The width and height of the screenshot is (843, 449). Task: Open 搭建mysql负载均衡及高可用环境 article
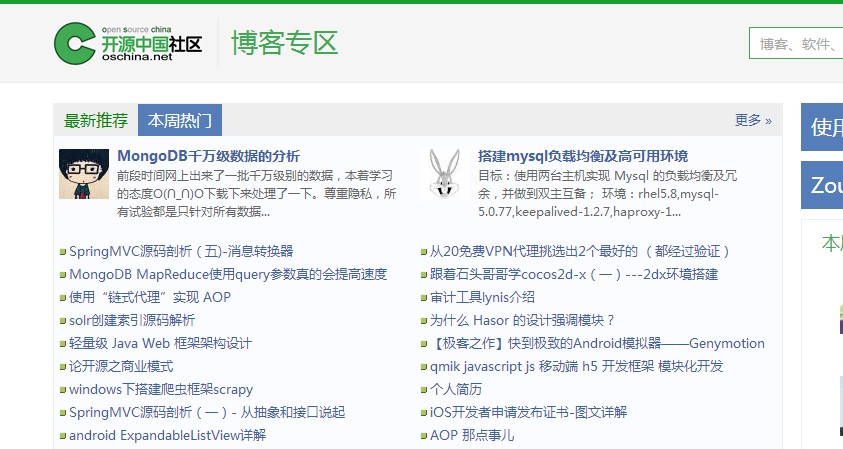[583, 156]
